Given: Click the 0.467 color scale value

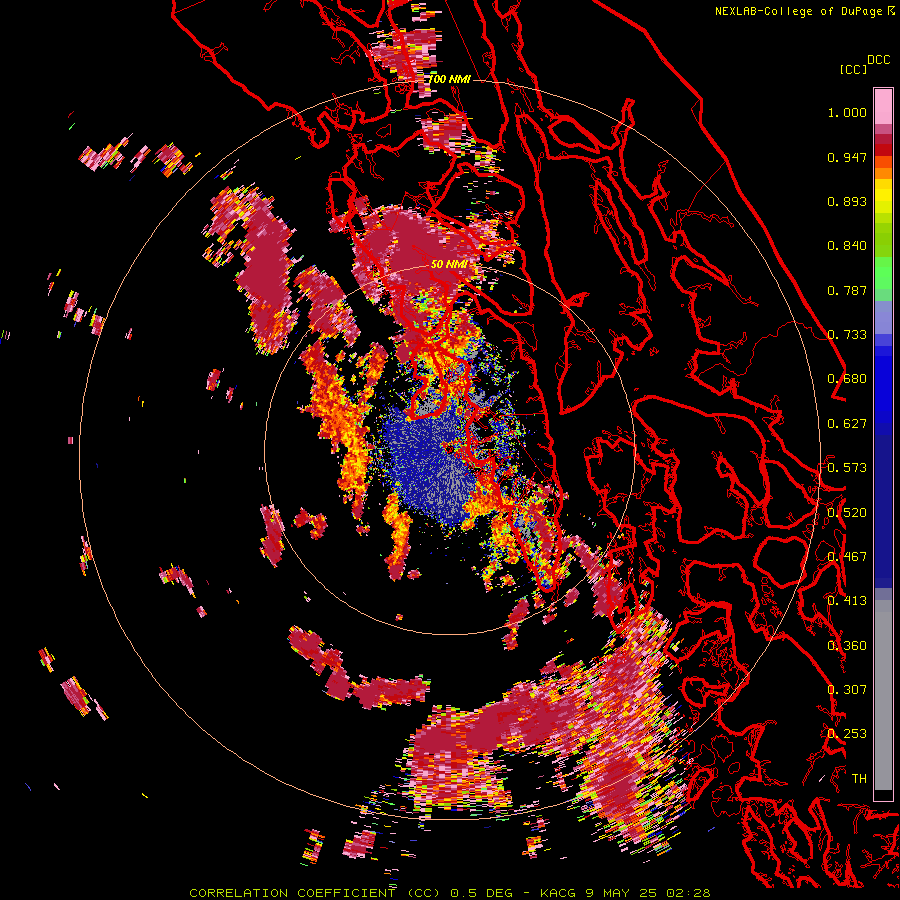Looking at the screenshot, I should tap(847, 556).
